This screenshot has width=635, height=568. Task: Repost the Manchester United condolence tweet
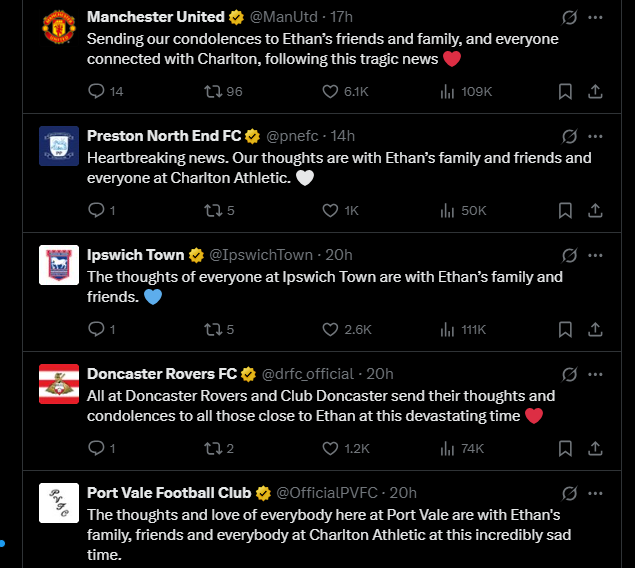tap(213, 91)
